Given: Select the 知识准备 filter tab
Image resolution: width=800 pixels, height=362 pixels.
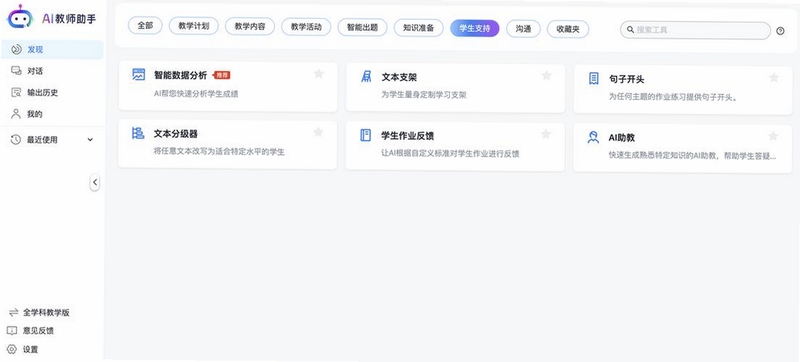Looking at the screenshot, I should point(418,28).
